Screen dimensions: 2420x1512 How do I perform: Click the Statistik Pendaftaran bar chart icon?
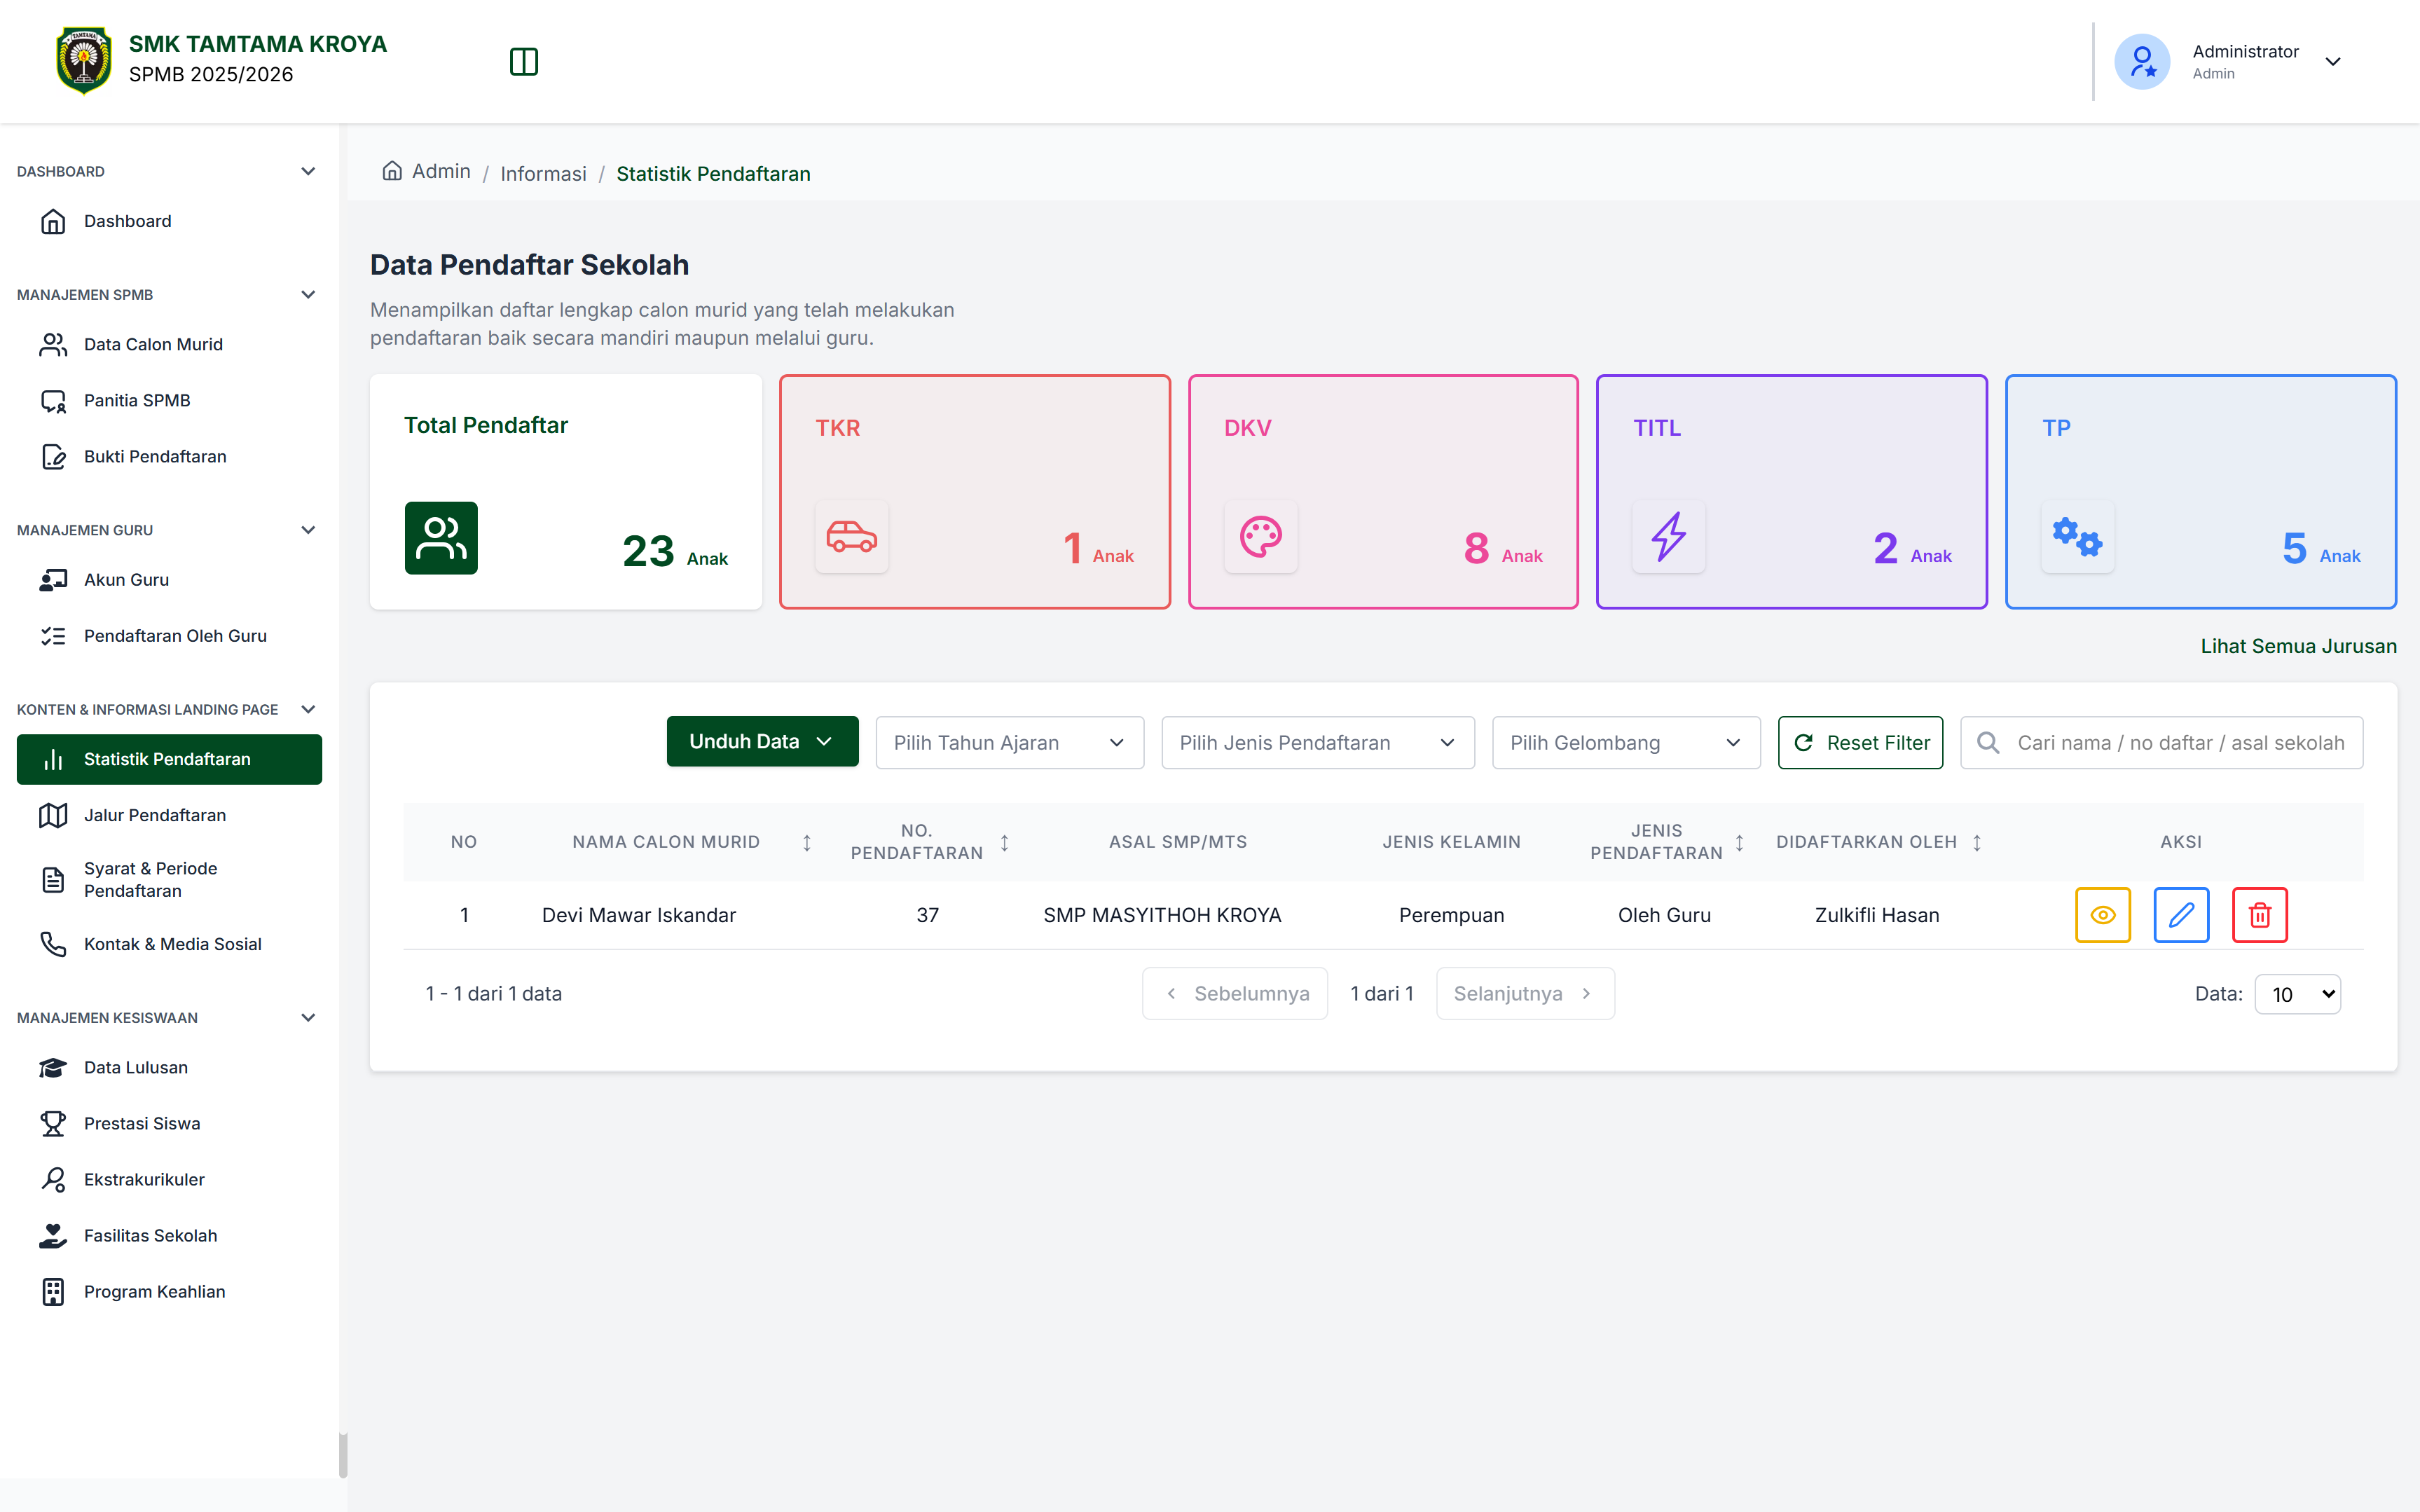pyautogui.click(x=53, y=760)
